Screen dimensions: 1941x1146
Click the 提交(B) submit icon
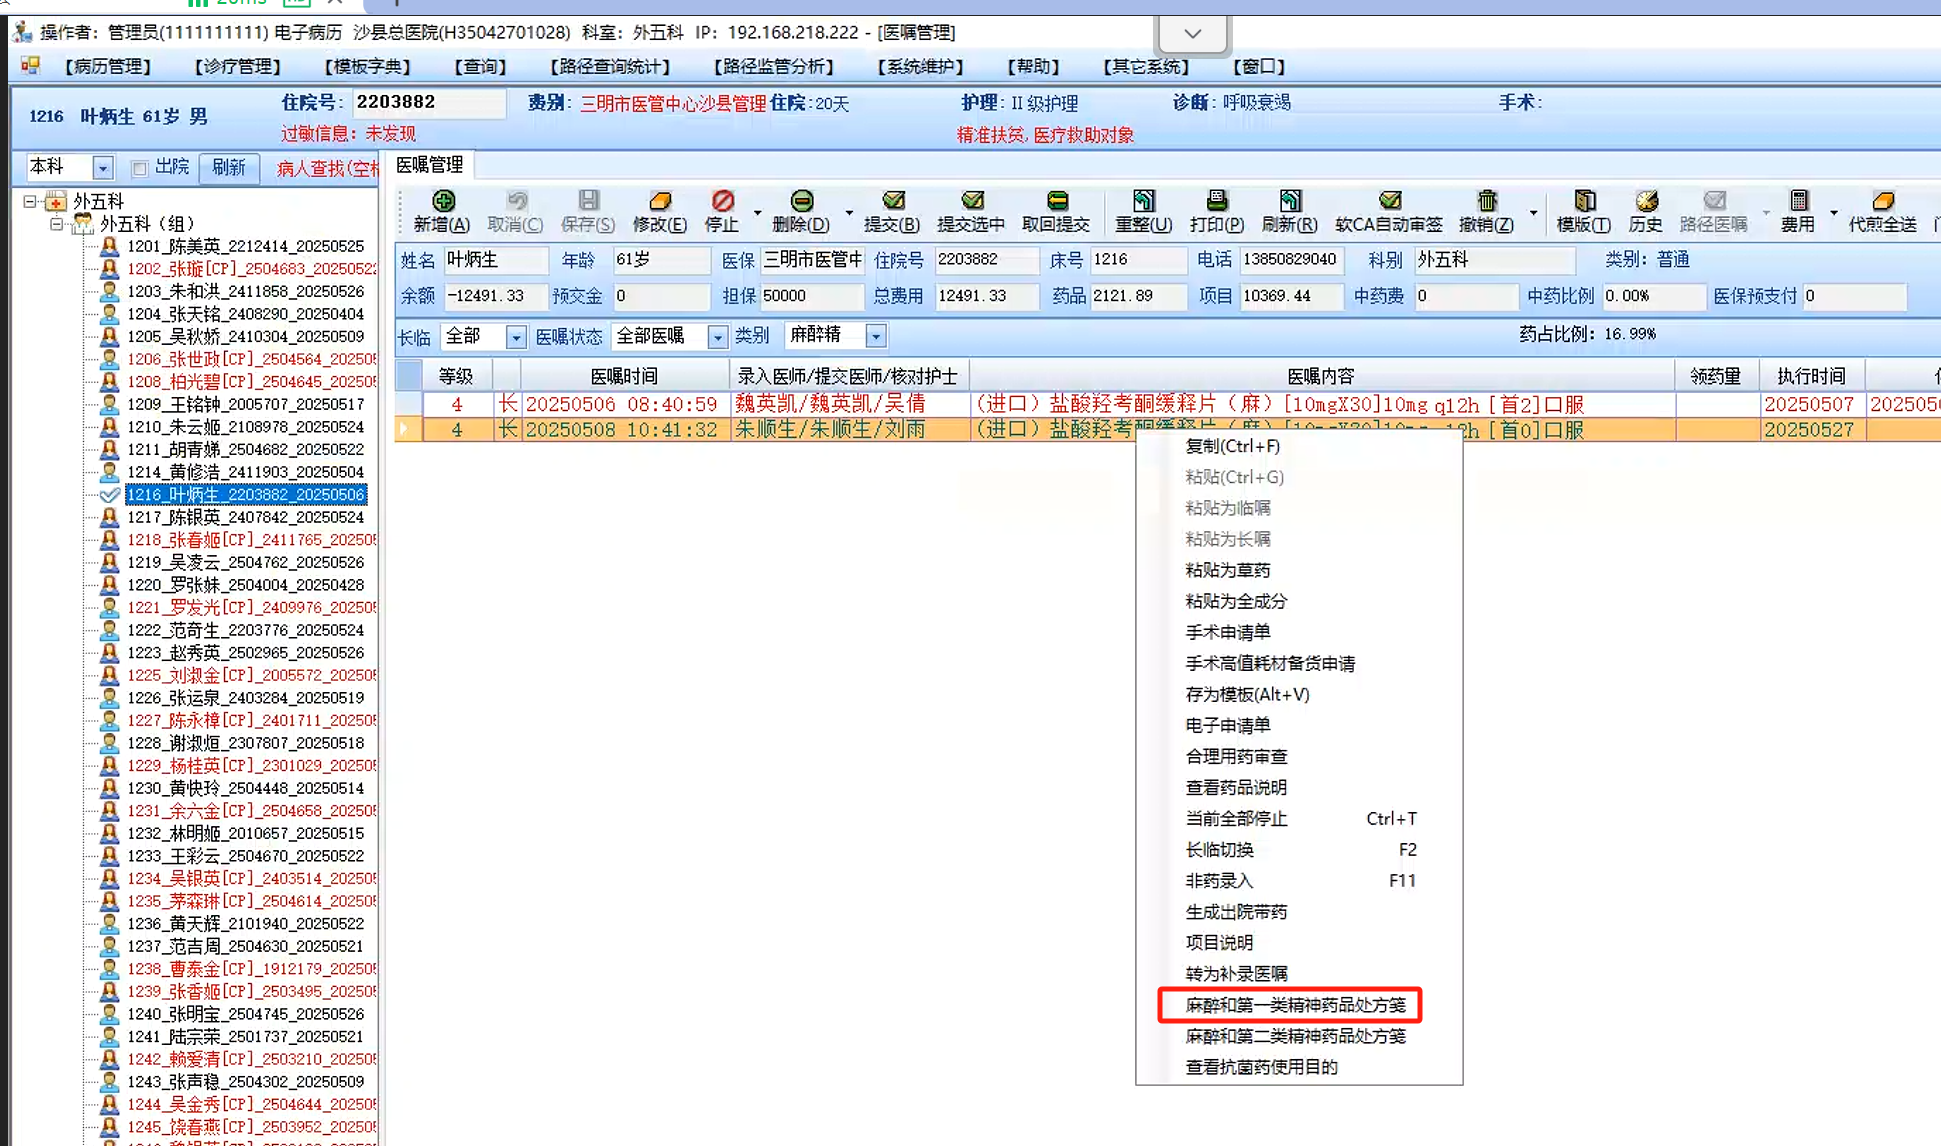(x=892, y=202)
